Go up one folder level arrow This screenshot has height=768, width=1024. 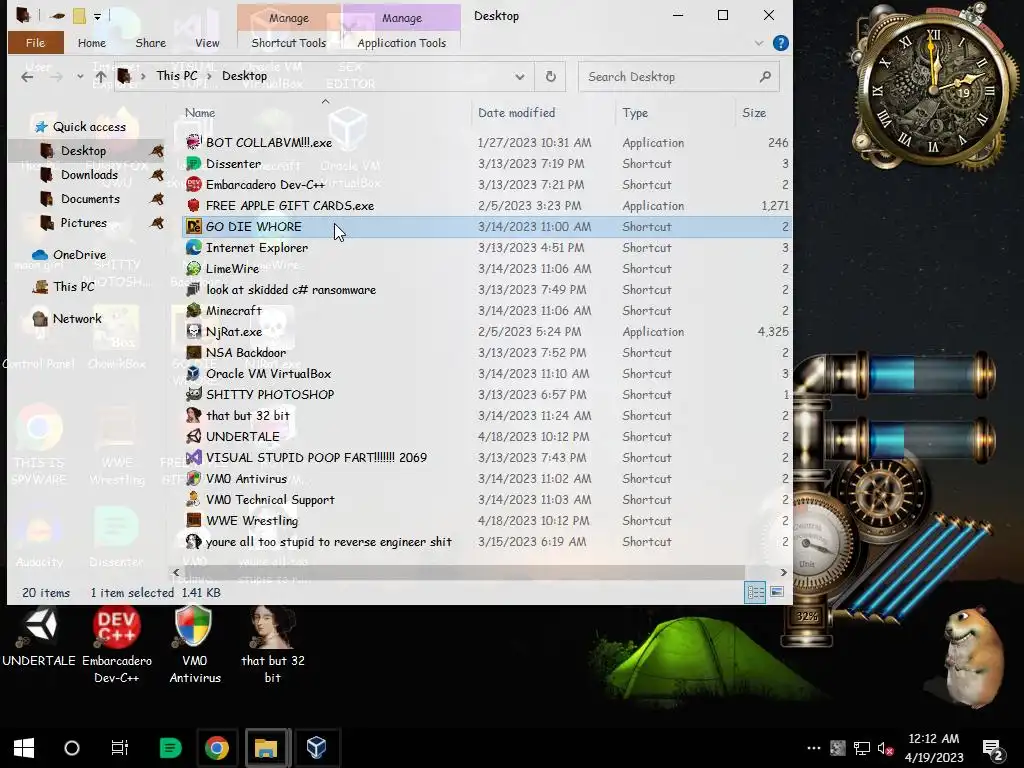(x=101, y=77)
